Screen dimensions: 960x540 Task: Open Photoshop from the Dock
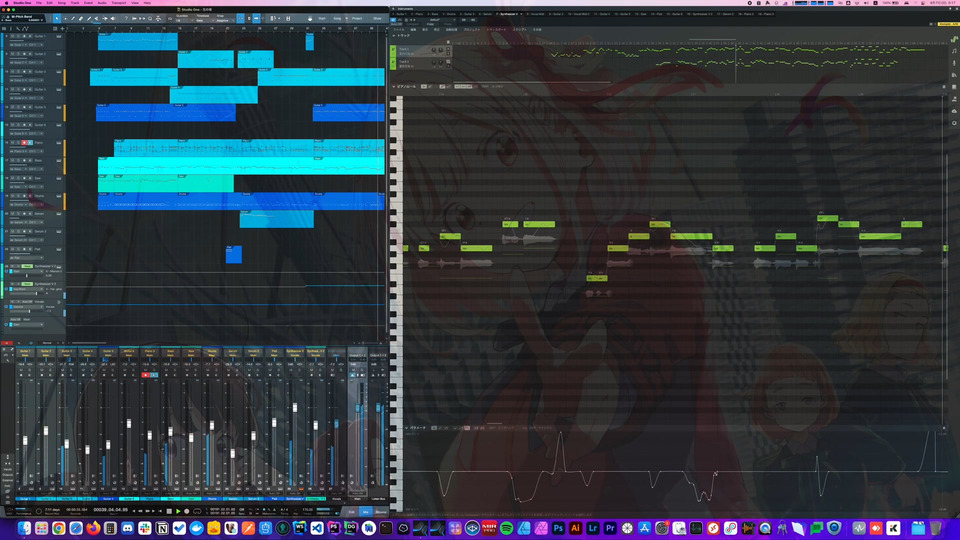pos(558,528)
